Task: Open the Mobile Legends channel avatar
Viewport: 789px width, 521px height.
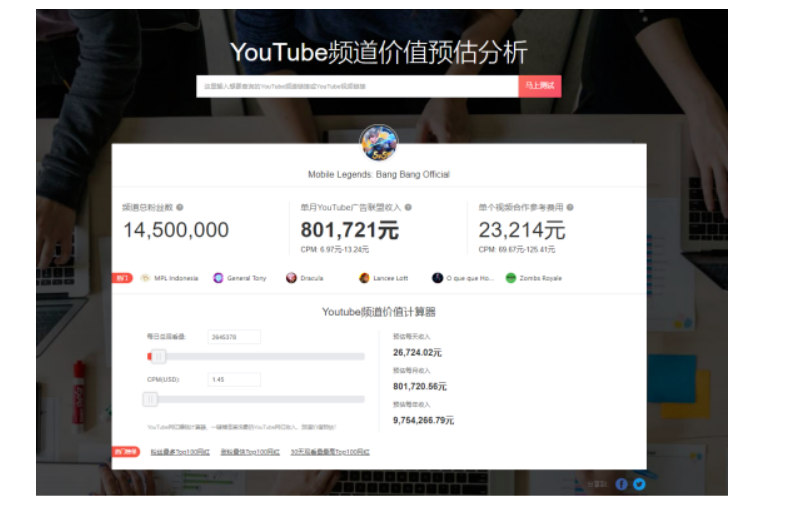Action: [379, 143]
